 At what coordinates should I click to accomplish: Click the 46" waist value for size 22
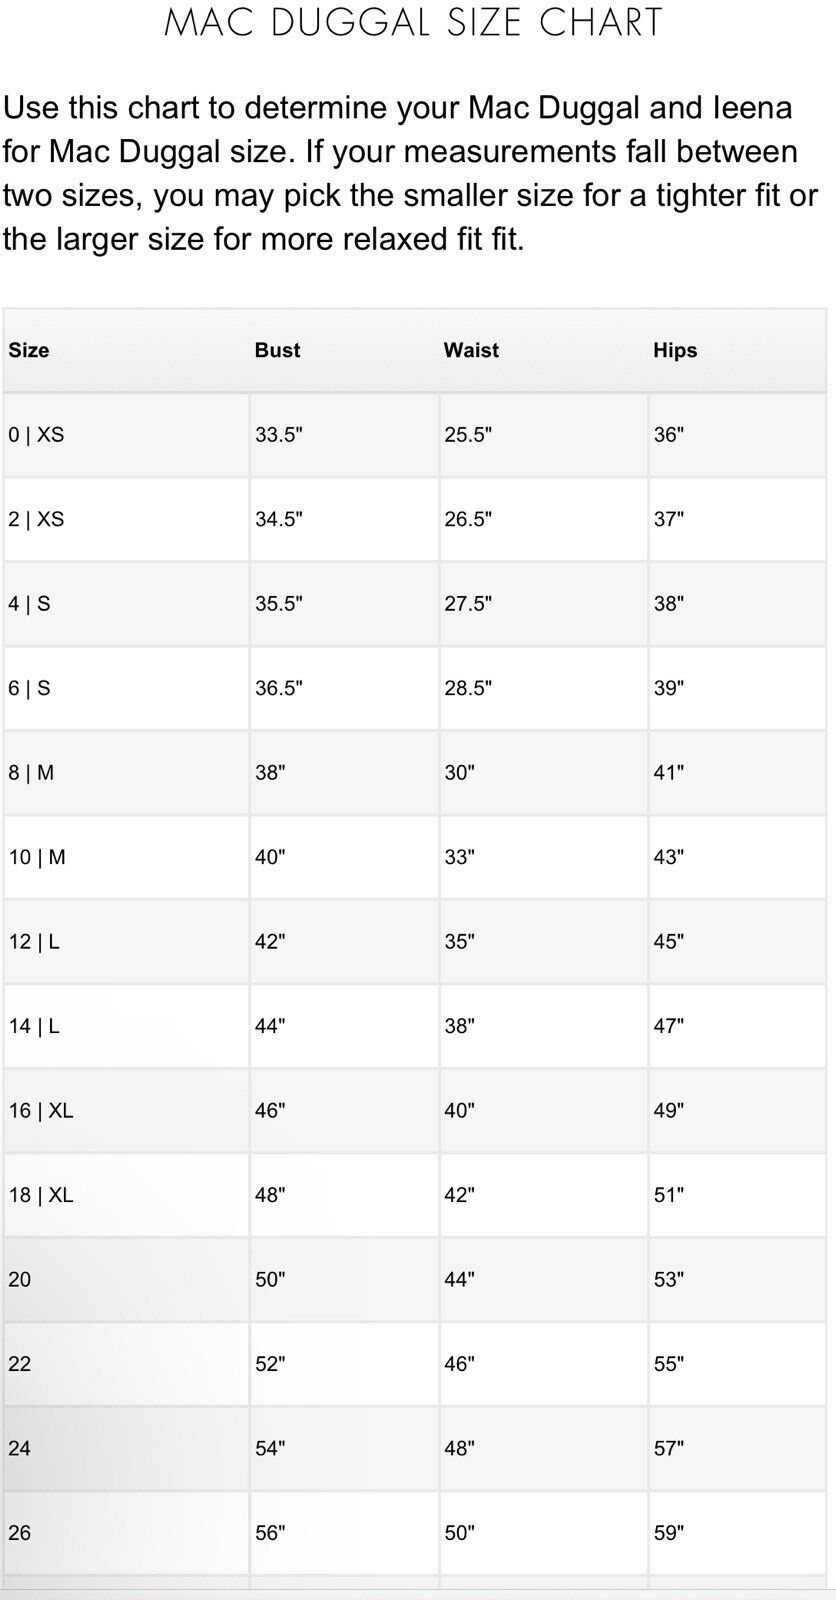click(459, 1364)
